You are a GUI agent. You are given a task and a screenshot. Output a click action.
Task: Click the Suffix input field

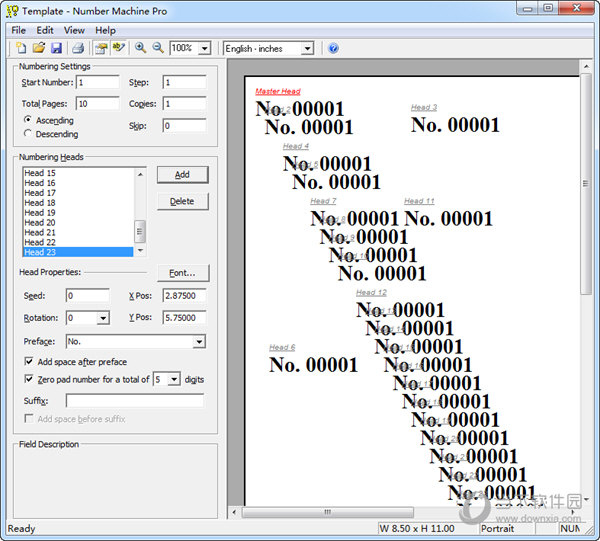pos(135,401)
